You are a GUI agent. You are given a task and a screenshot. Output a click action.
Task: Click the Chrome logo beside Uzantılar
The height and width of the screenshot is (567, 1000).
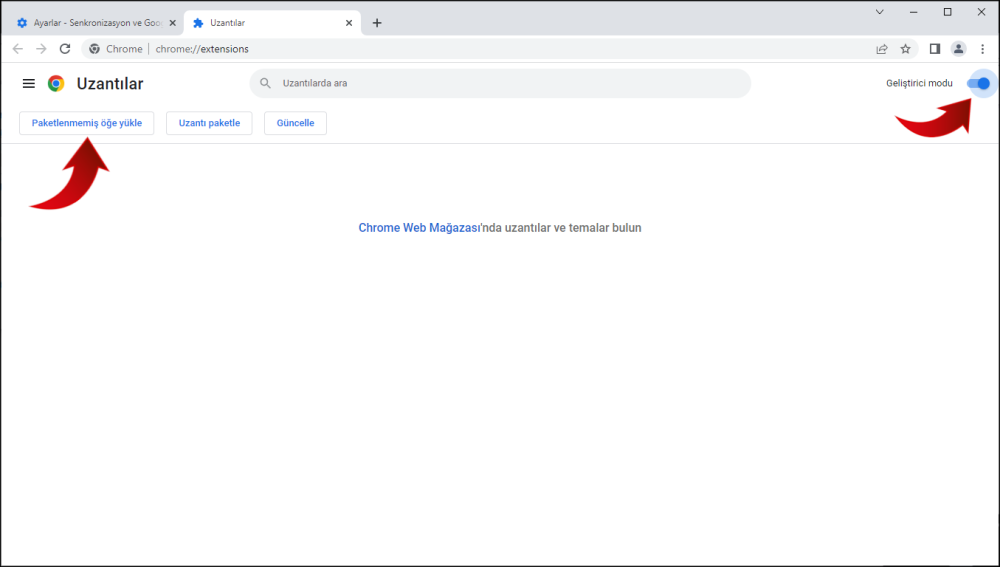click(x=56, y=84)
